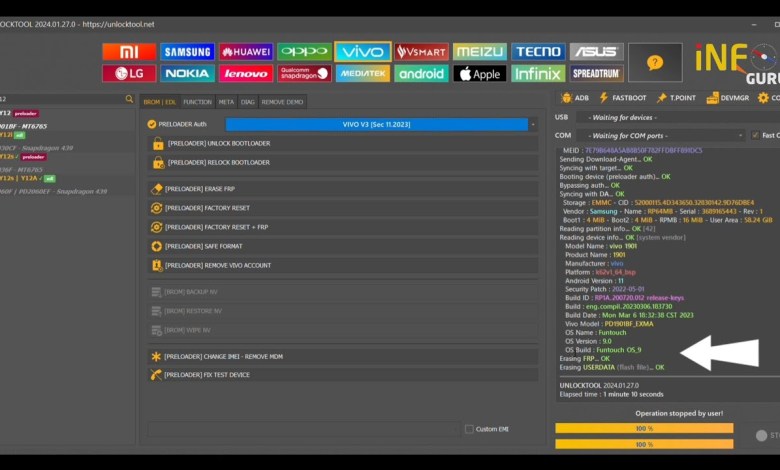Enable the Custom EMI checkbox
This screenshot has width=780, height=470.
[469, 429]
